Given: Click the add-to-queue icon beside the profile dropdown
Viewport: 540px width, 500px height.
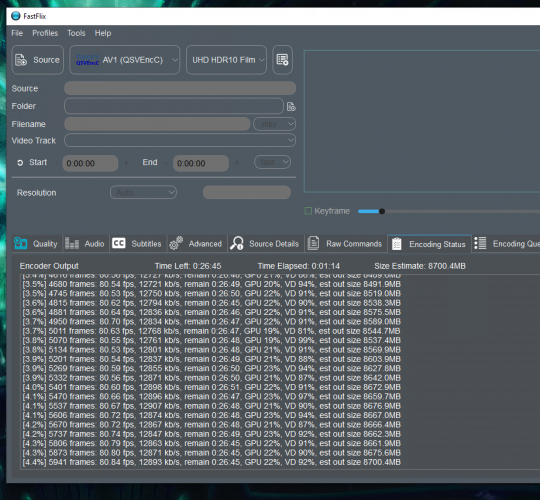Looking at the screenshot, I should tap(282, 60).
